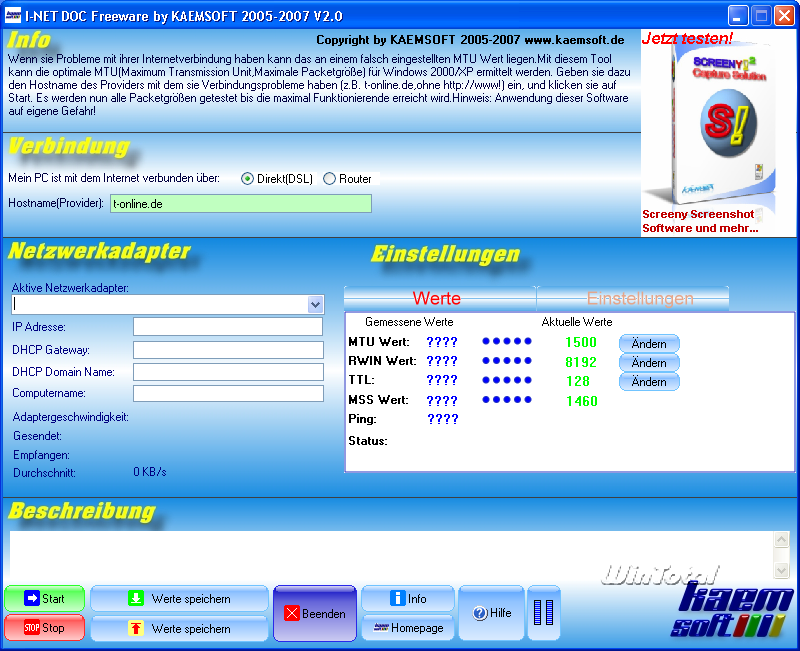Click the 0 KB/s average value

tap(149, 472)
